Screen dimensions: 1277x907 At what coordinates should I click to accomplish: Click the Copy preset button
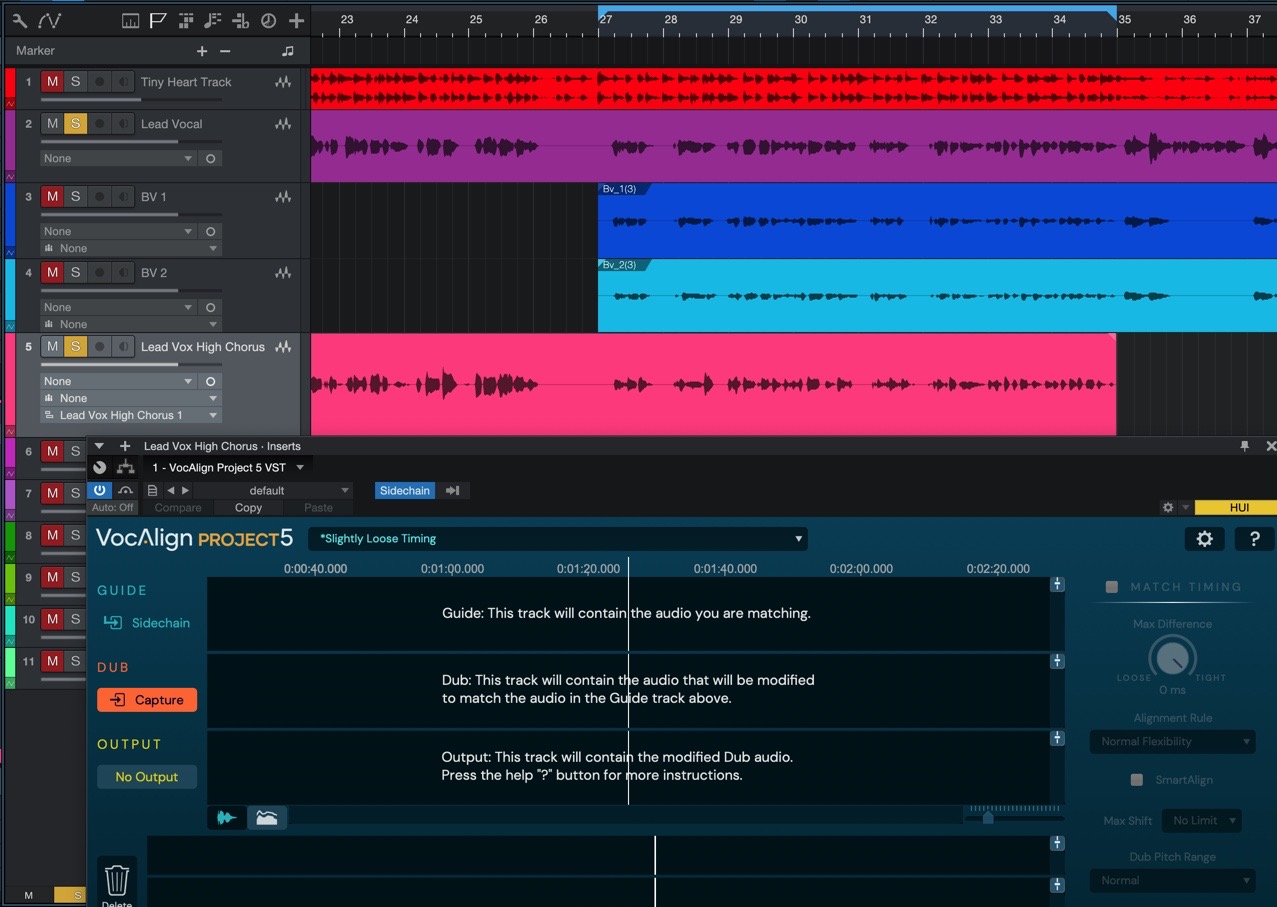pyautogui.click(x=248, y=508)
